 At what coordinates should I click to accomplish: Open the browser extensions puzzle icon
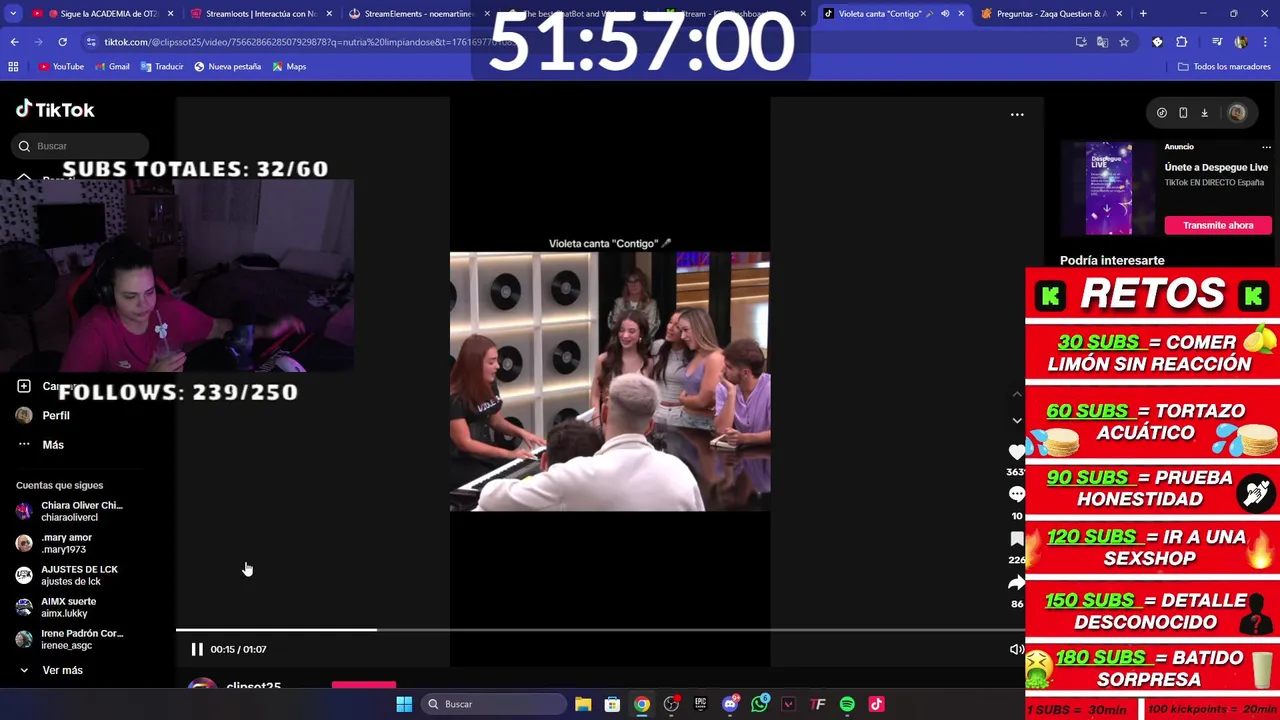(x=1182, y=42)
